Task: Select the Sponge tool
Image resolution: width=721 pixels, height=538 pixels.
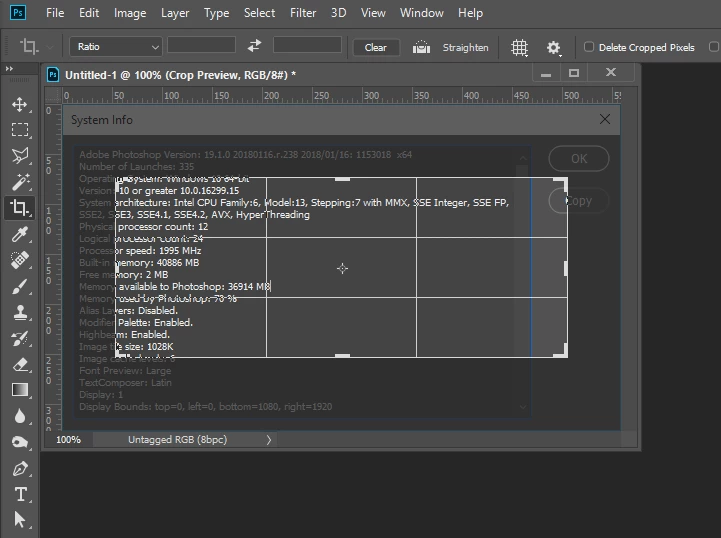Action: 19,442
